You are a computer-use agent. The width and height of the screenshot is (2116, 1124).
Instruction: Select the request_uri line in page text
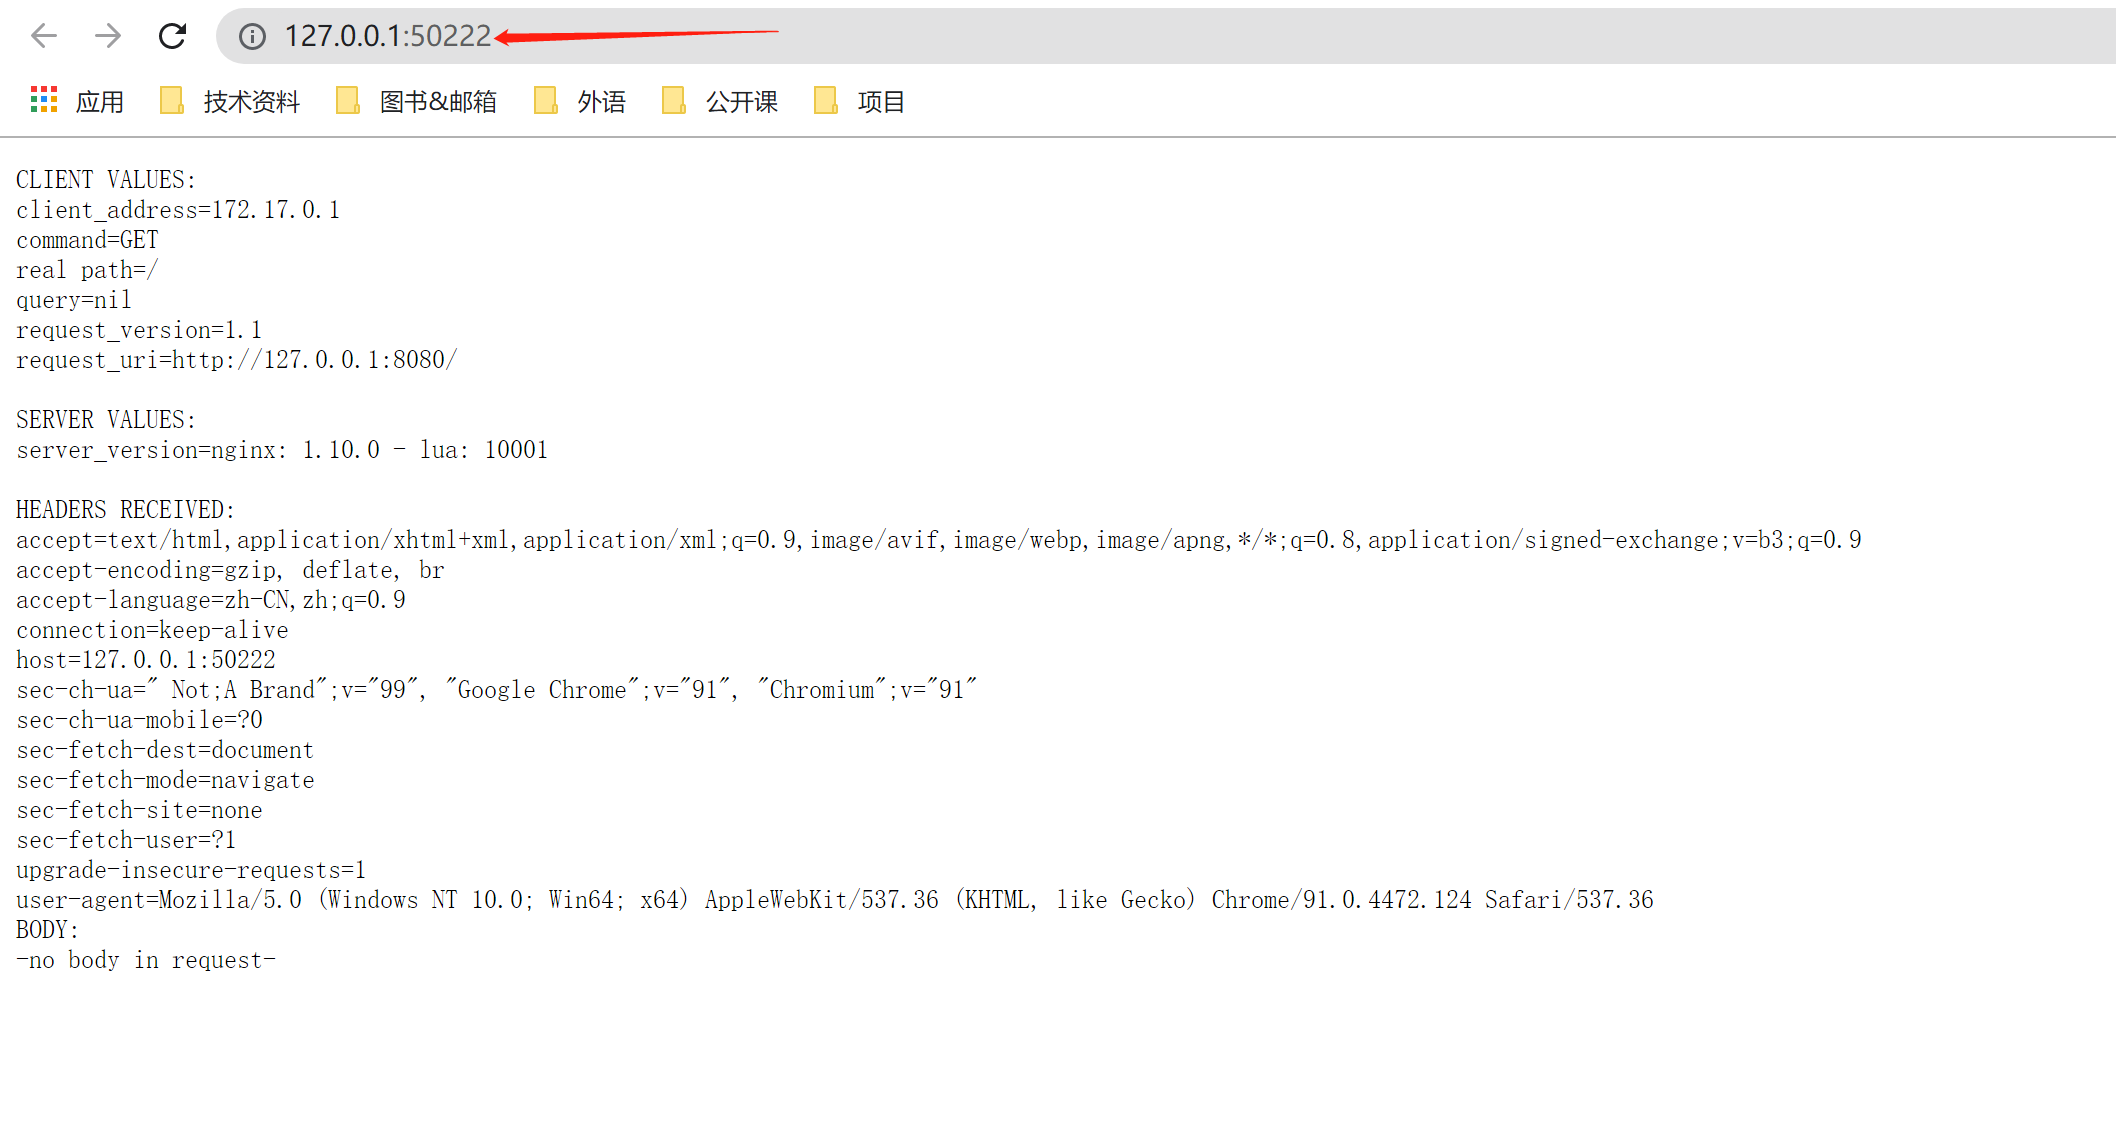point(236,359)
